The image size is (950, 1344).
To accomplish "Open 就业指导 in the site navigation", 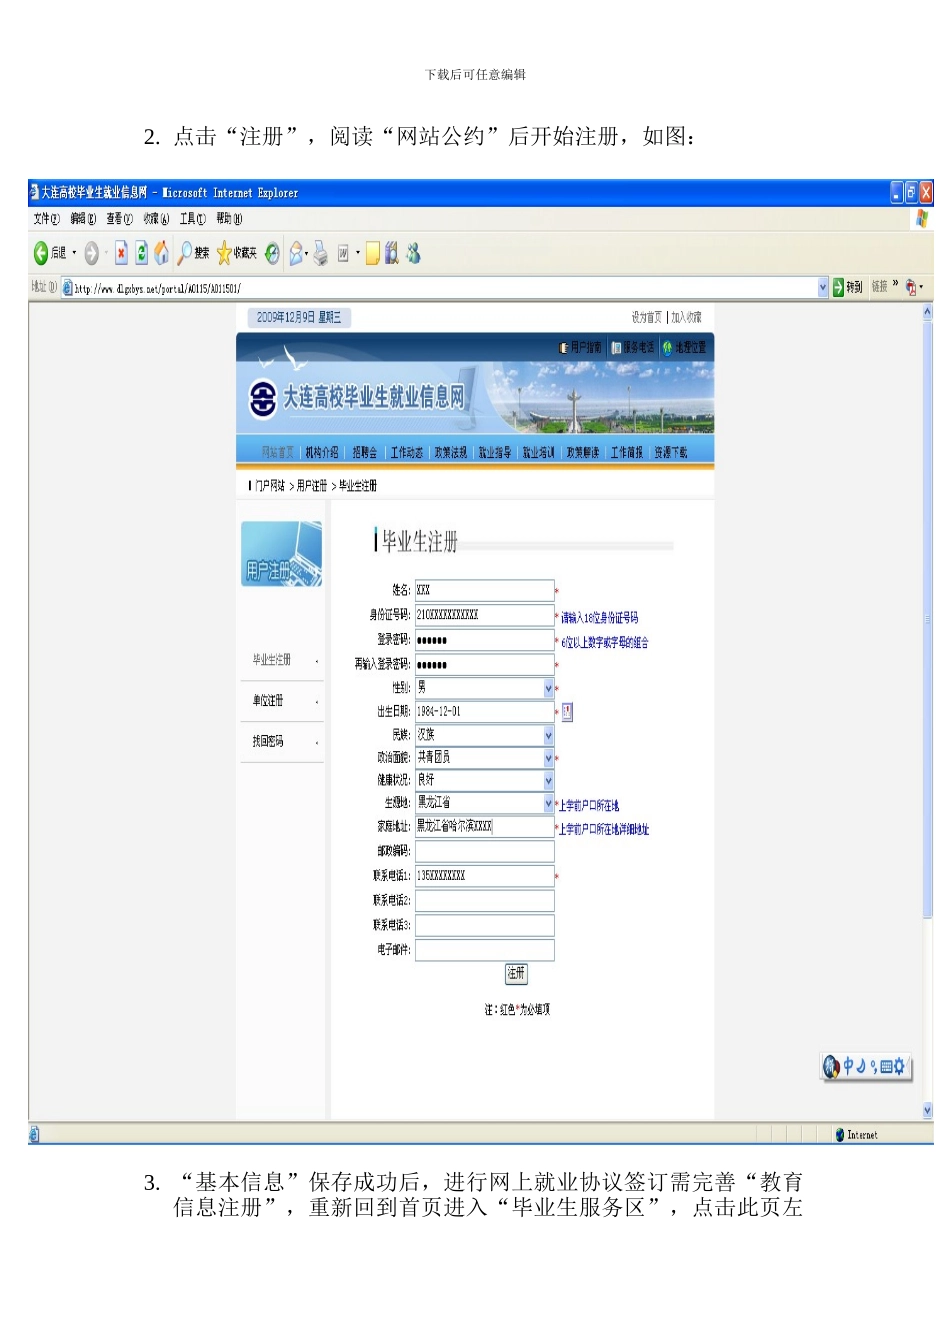I will point(495,452).
